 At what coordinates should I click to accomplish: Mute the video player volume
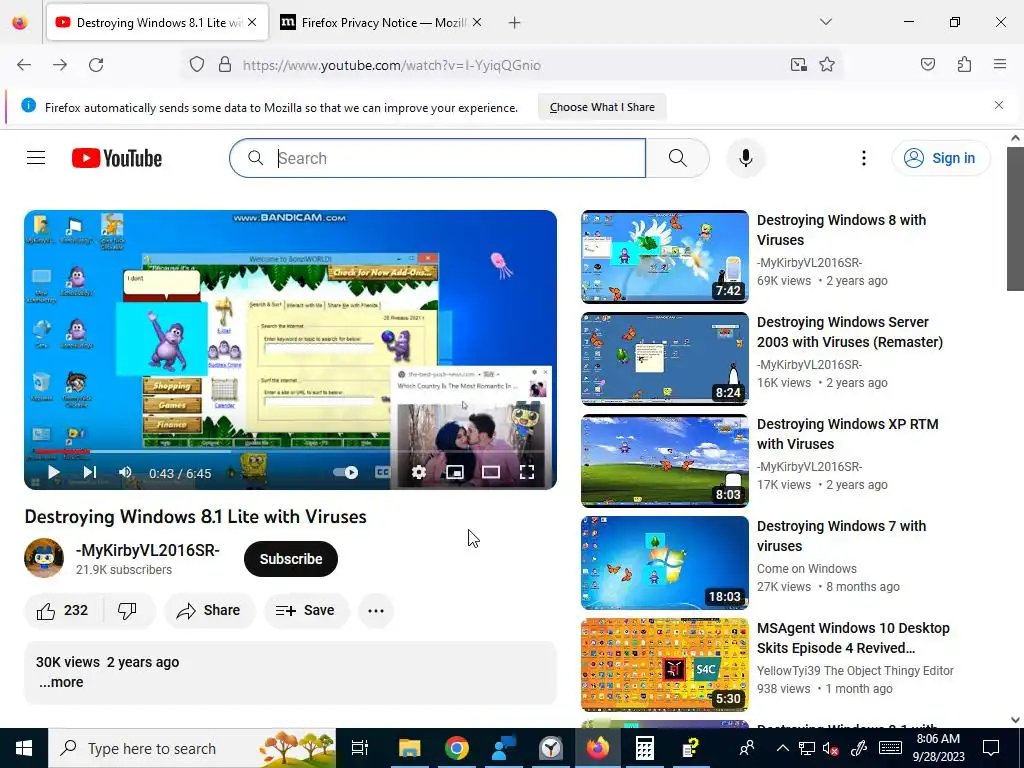[x=125, y=472]
